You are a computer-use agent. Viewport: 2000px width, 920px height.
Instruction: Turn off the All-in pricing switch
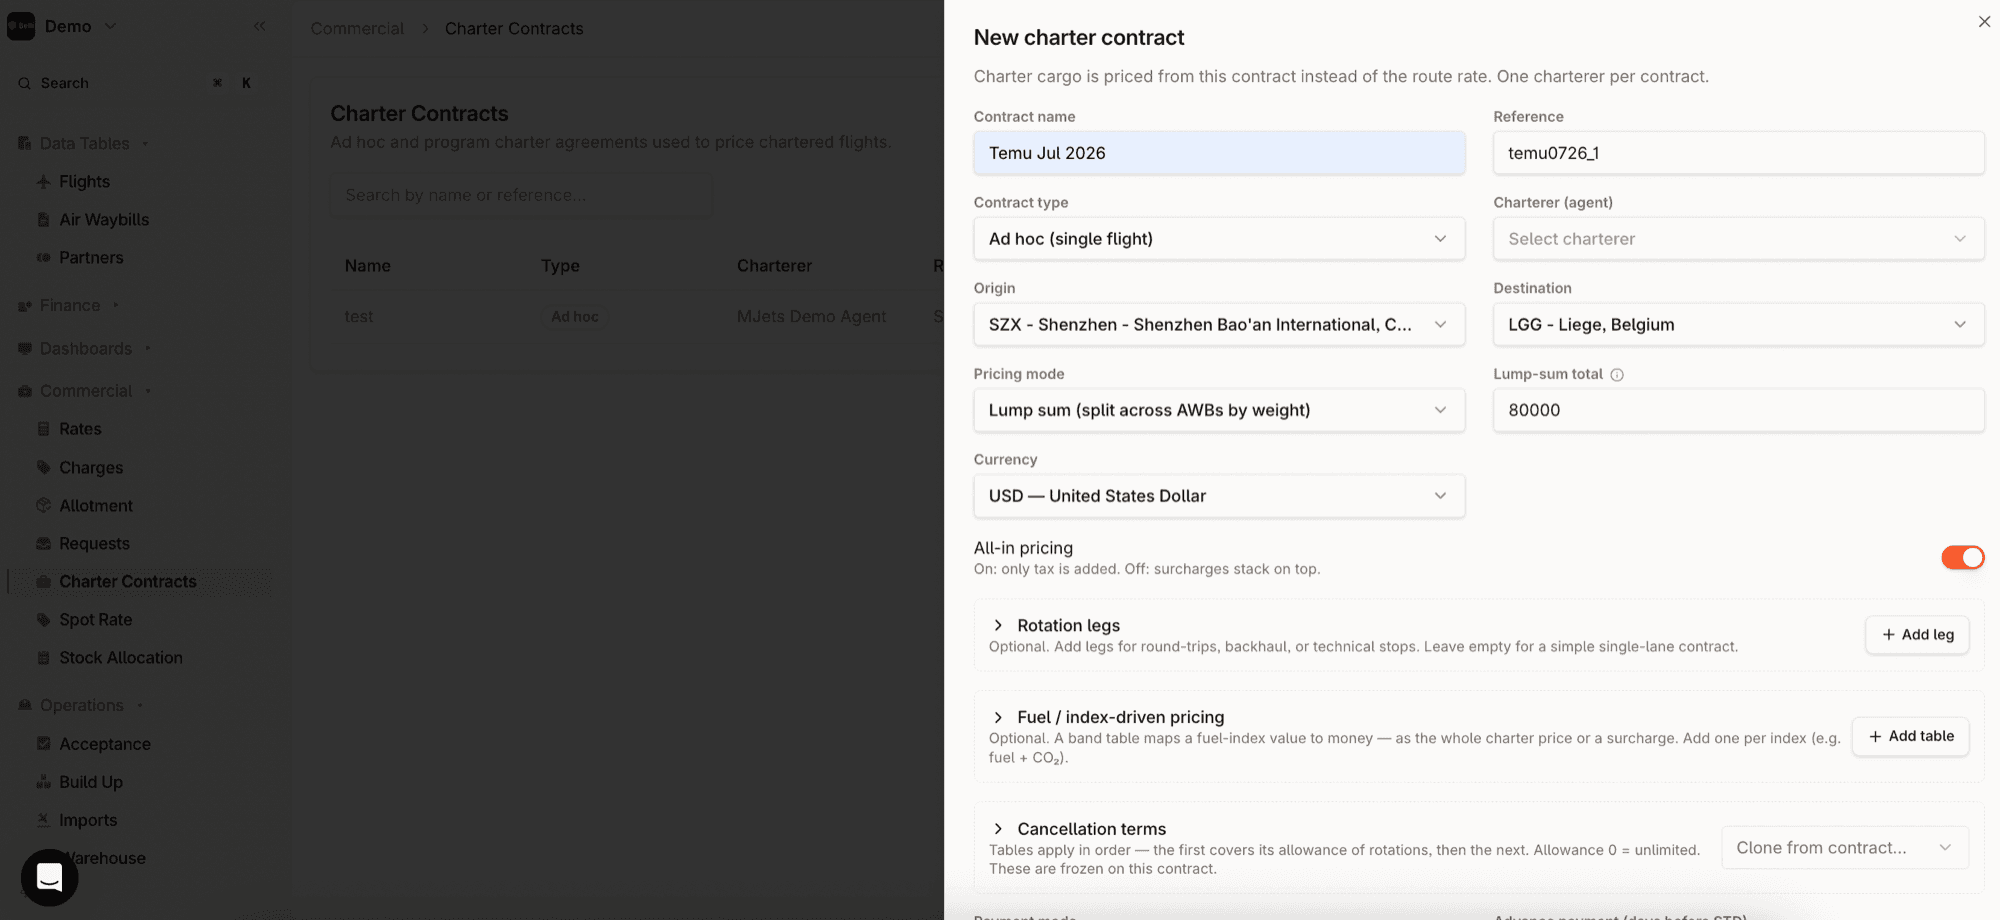click(x=1962, y=557)
